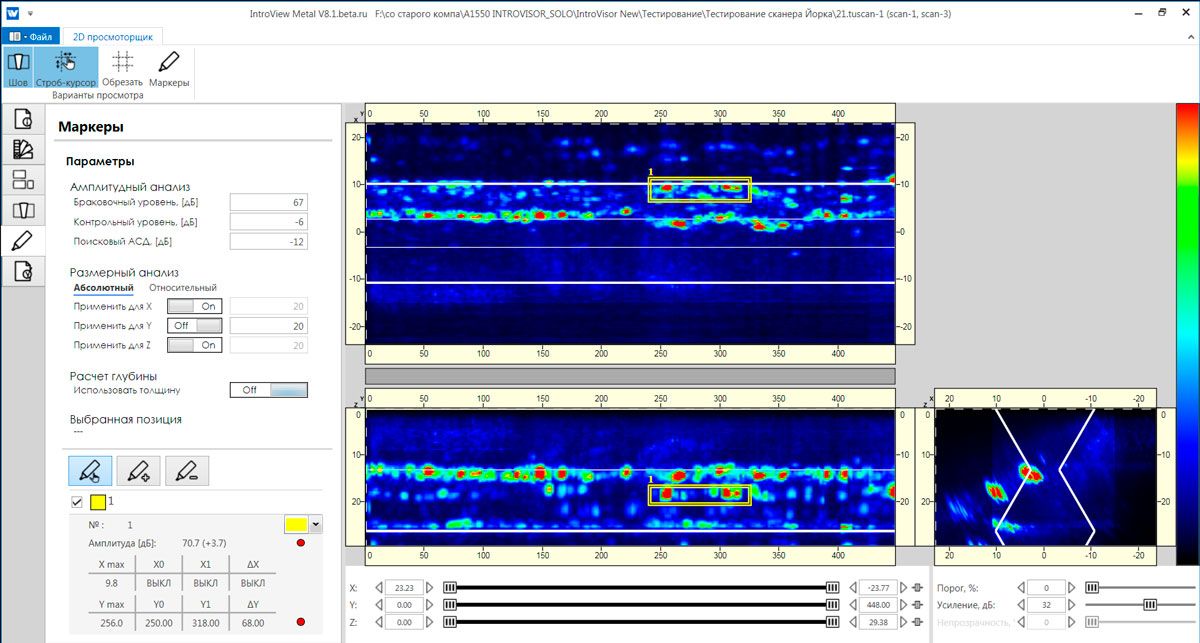Decrease the Усиление dB value
This screenshot has width=1200, height=643.
click(x=1021, y=605)
